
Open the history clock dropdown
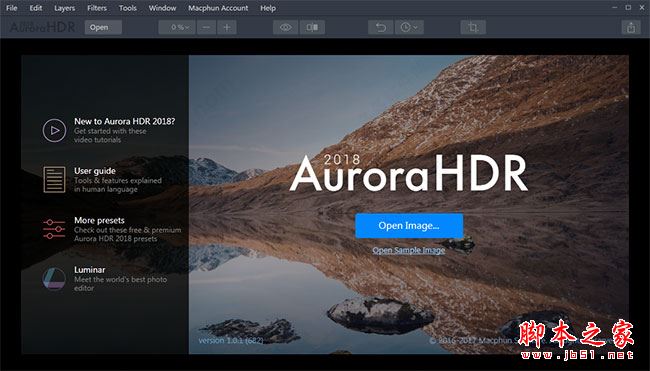[409, 27]
